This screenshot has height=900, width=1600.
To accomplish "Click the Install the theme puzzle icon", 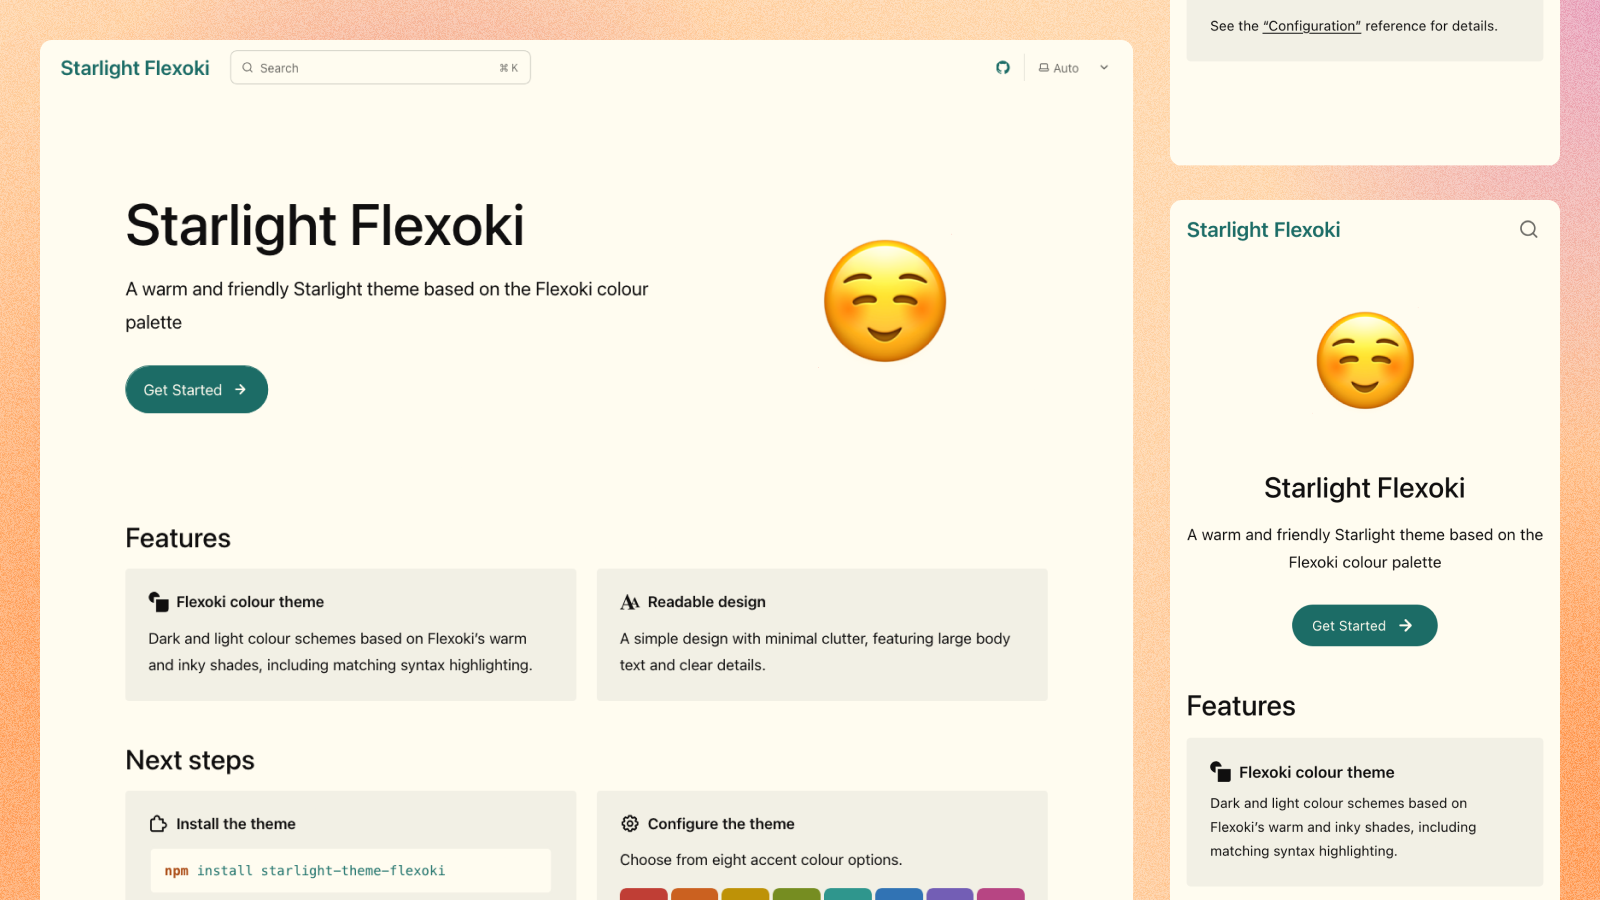I will click(158, 824).
